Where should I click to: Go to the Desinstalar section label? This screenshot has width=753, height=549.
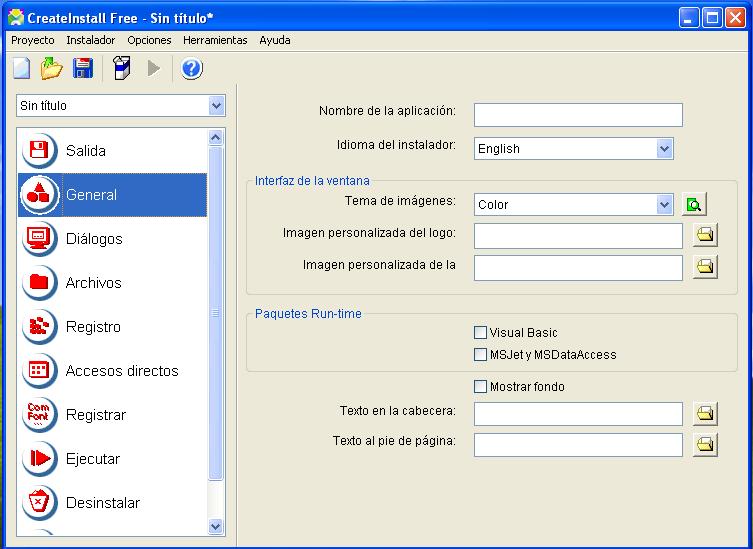click(103, 503)
